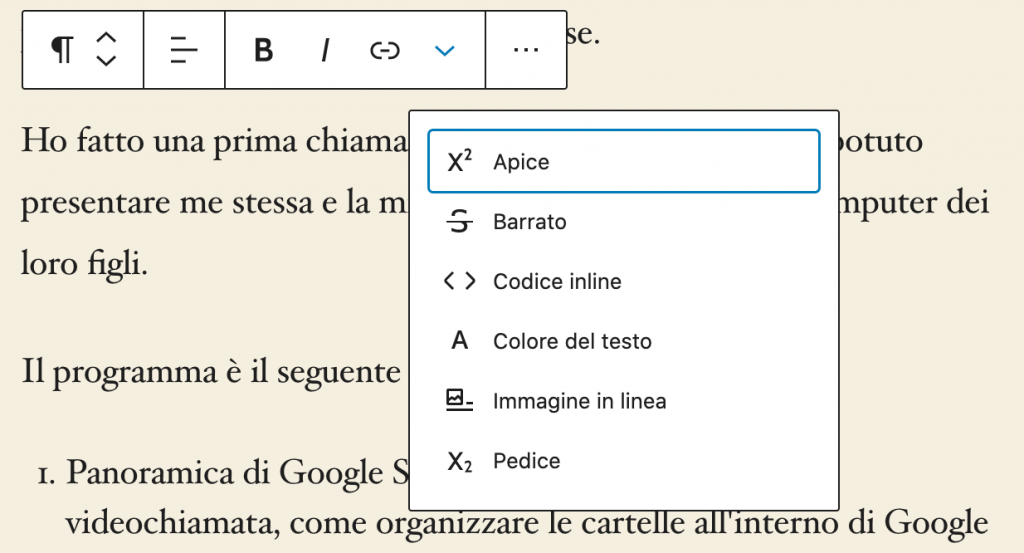Click the paragraph text "loro figli."
This screenshot has width=1024, height=553.
(84, 264)
